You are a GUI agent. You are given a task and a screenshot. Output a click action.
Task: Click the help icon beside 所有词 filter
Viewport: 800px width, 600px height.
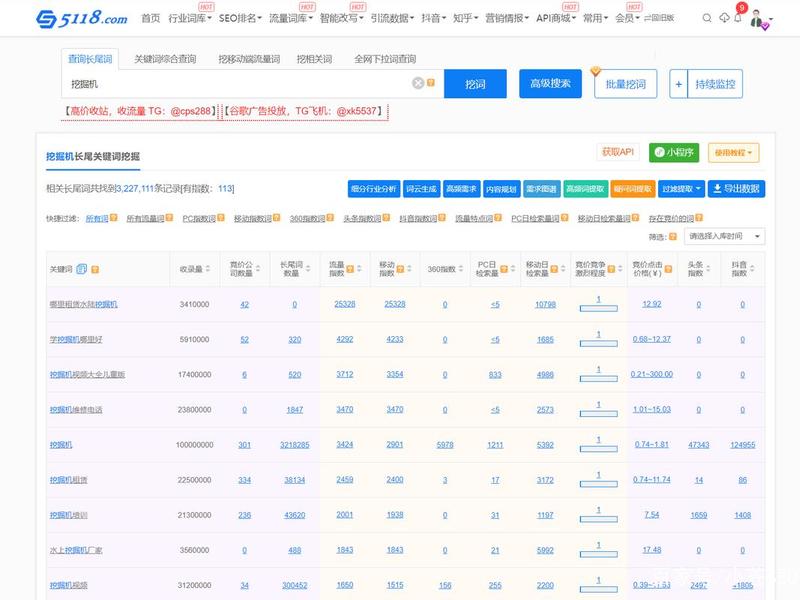[x=114, y=218]
